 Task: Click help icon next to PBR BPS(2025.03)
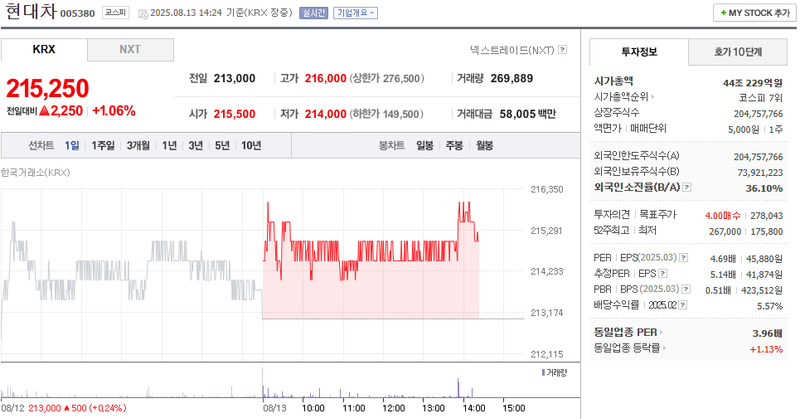[686, 289]
